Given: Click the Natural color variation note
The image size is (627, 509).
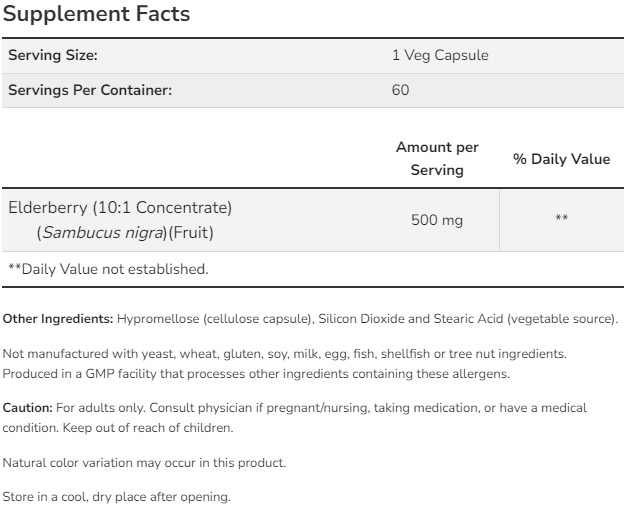Looking at the screenshot, I should (x=144, y=463).
